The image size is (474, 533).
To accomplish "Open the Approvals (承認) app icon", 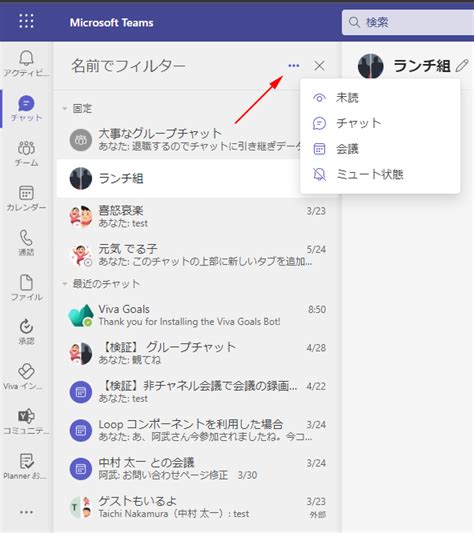I will [x=26, y=332].
